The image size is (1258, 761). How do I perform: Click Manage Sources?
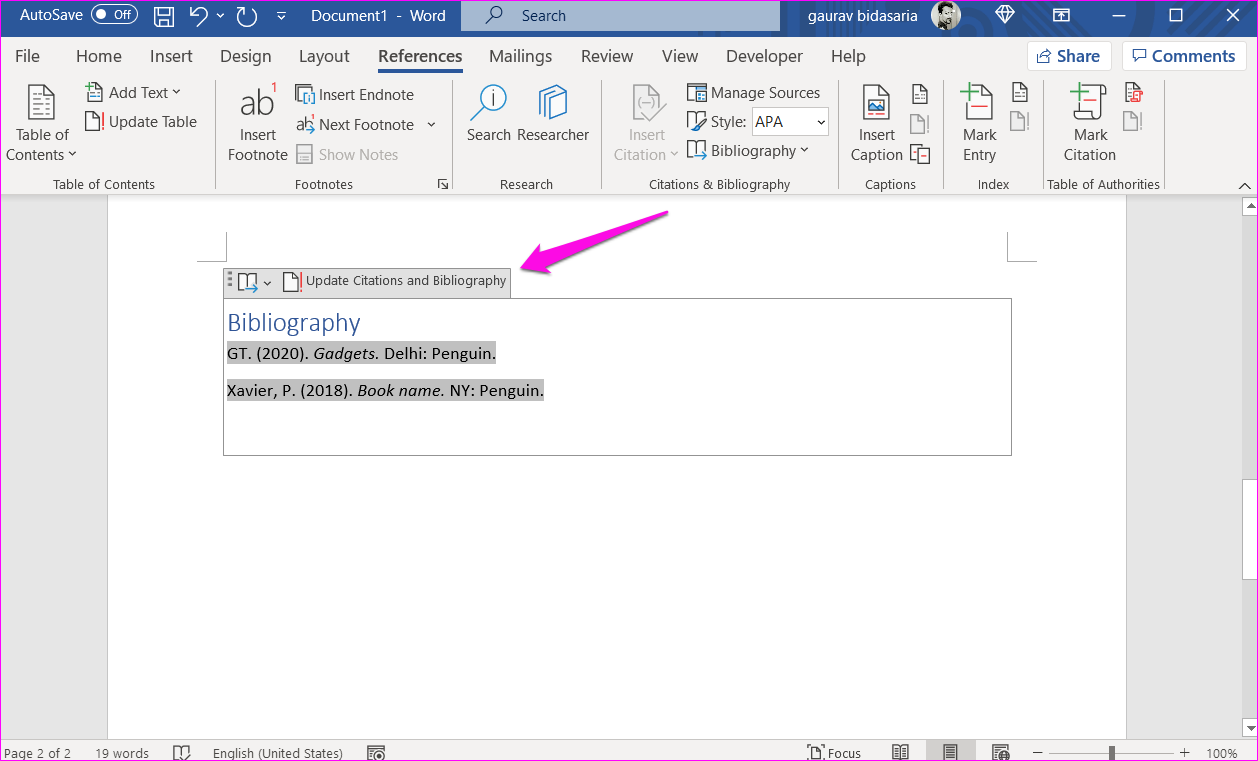[x=754, y=93]
